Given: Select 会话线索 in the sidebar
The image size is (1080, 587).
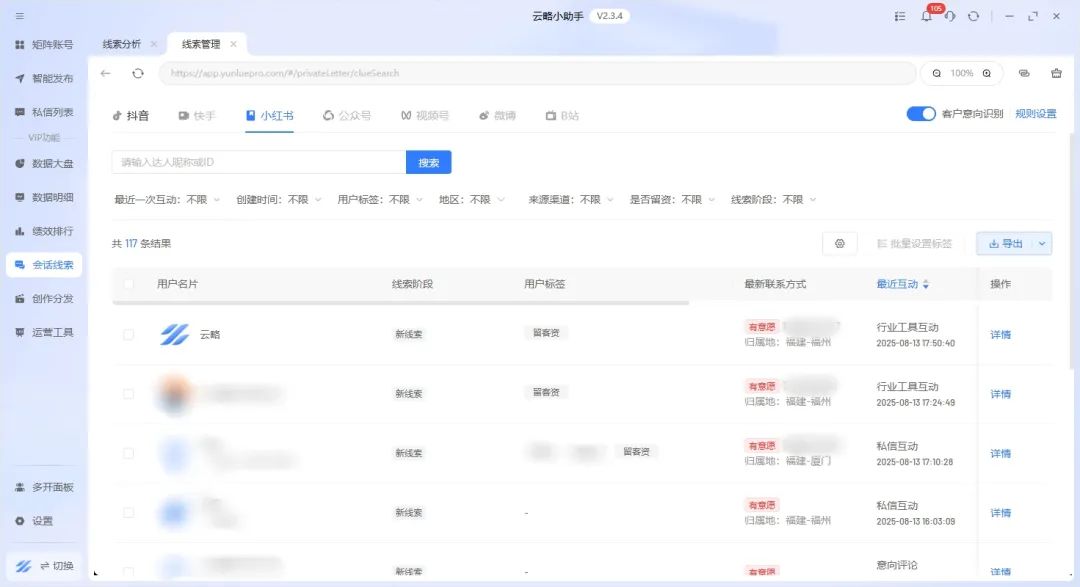Looking at the screenshot, I should point(44,265).
